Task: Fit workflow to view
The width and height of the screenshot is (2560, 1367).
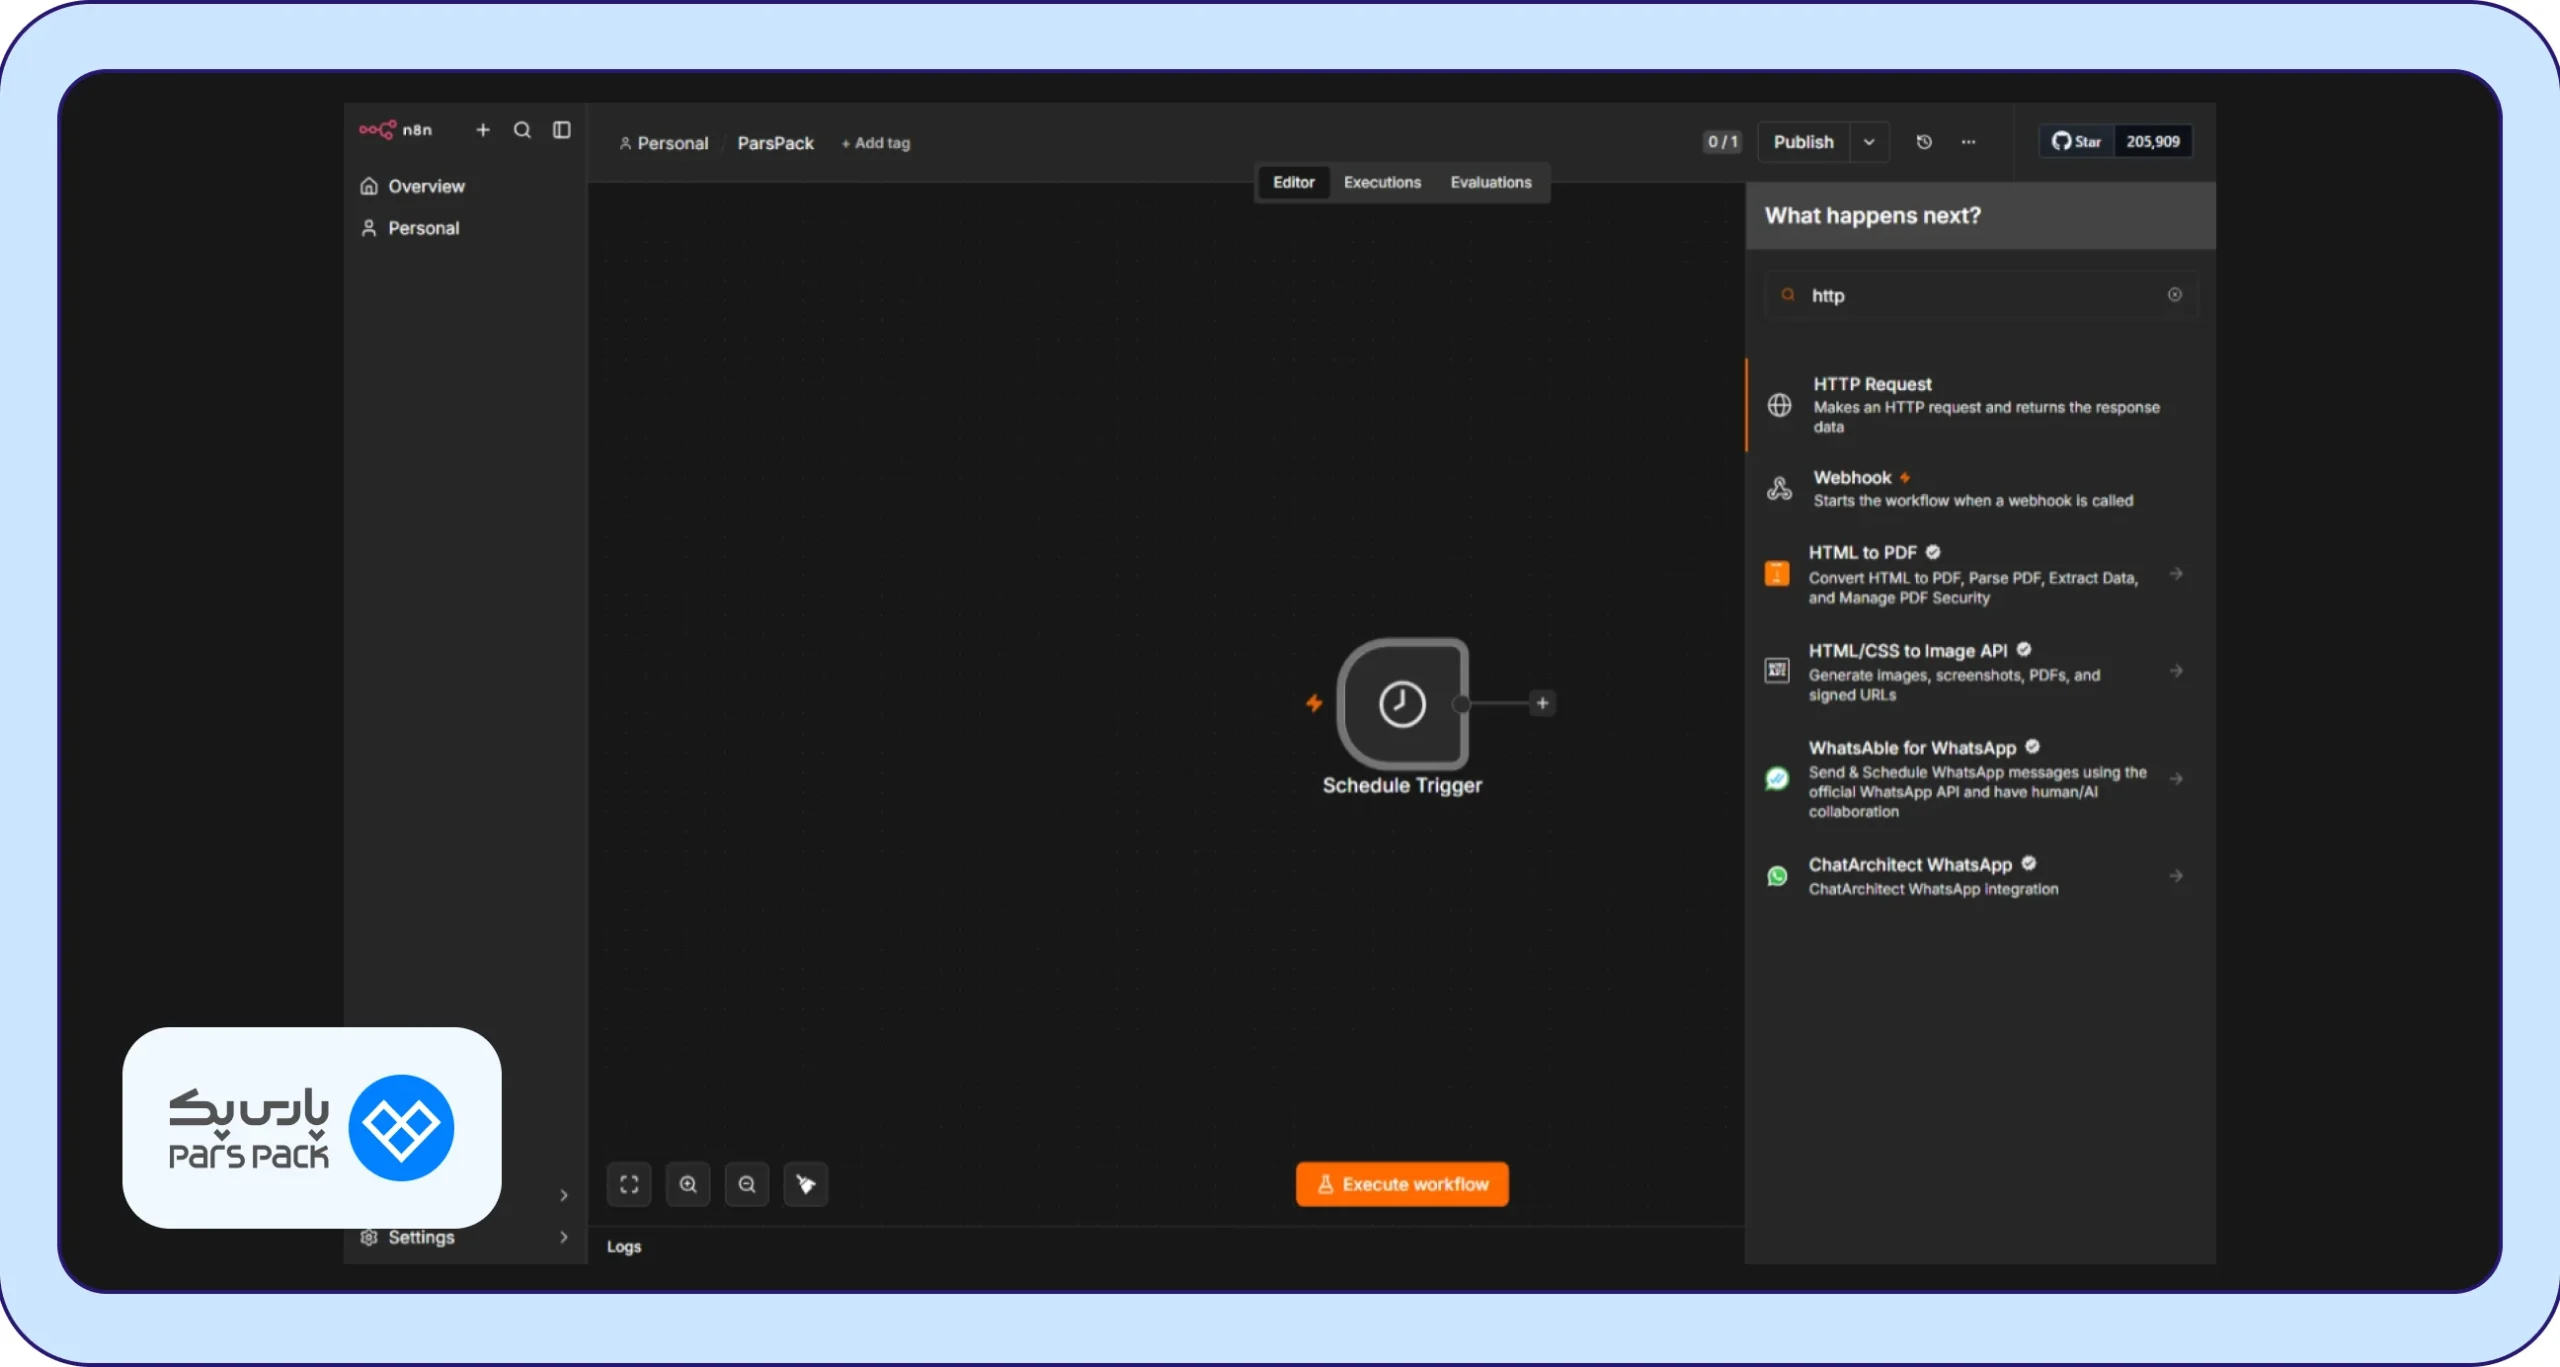Action: click(x=629, y=1184)
